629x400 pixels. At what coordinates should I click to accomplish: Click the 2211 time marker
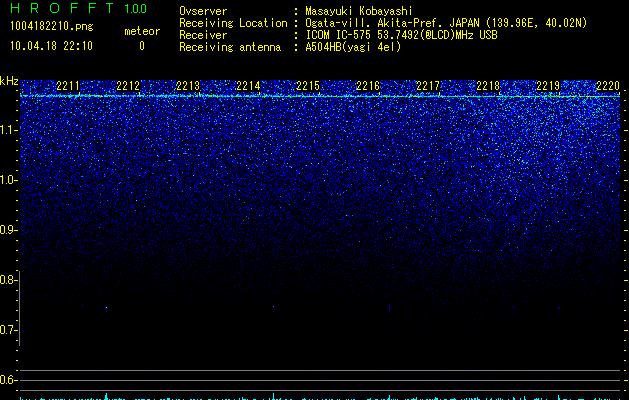tap(68, 86)
